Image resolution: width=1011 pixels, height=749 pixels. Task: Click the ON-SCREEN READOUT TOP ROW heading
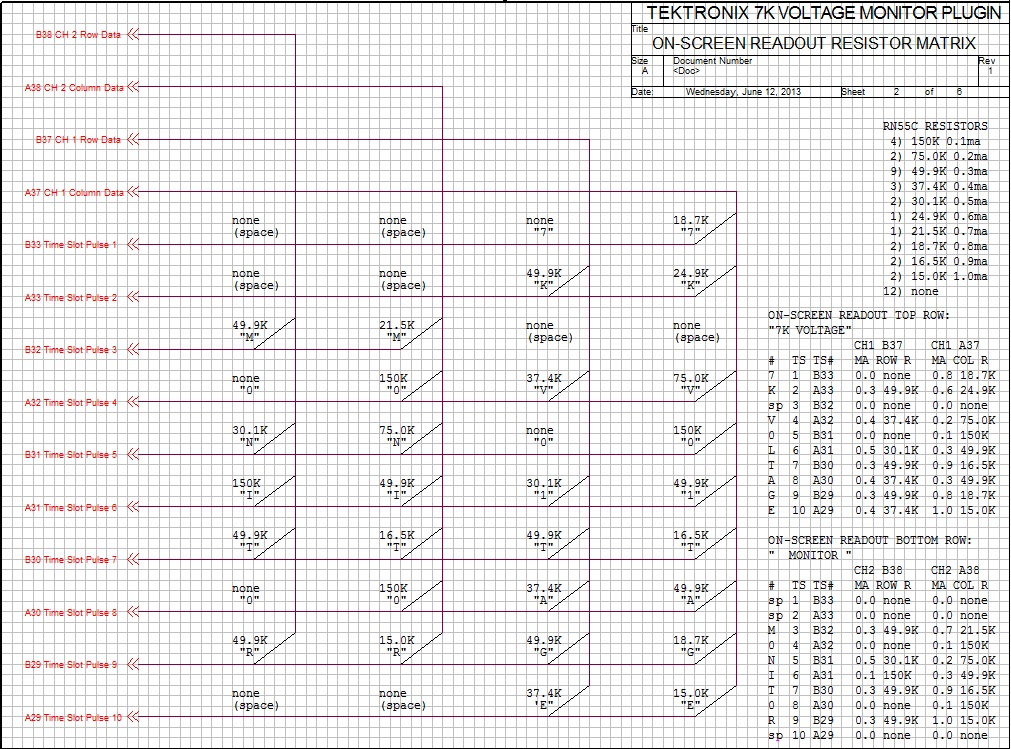click(x=858, y=315)
